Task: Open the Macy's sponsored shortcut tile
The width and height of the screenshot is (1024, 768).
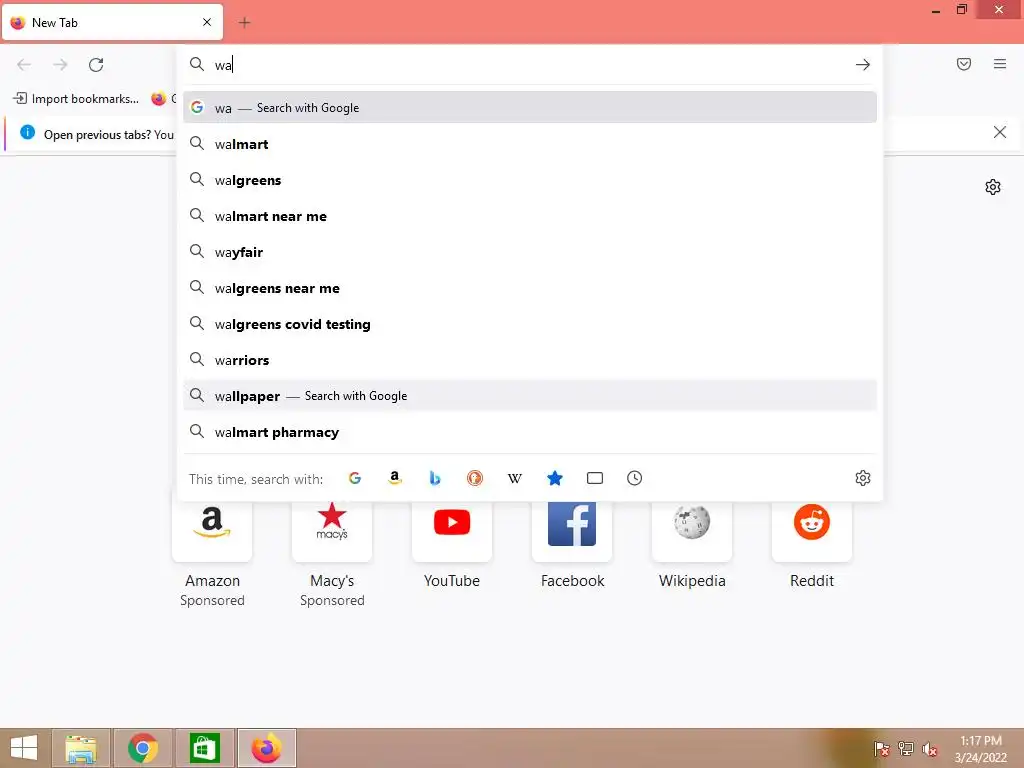Action: pyautogui.click(x=332, y=532)
